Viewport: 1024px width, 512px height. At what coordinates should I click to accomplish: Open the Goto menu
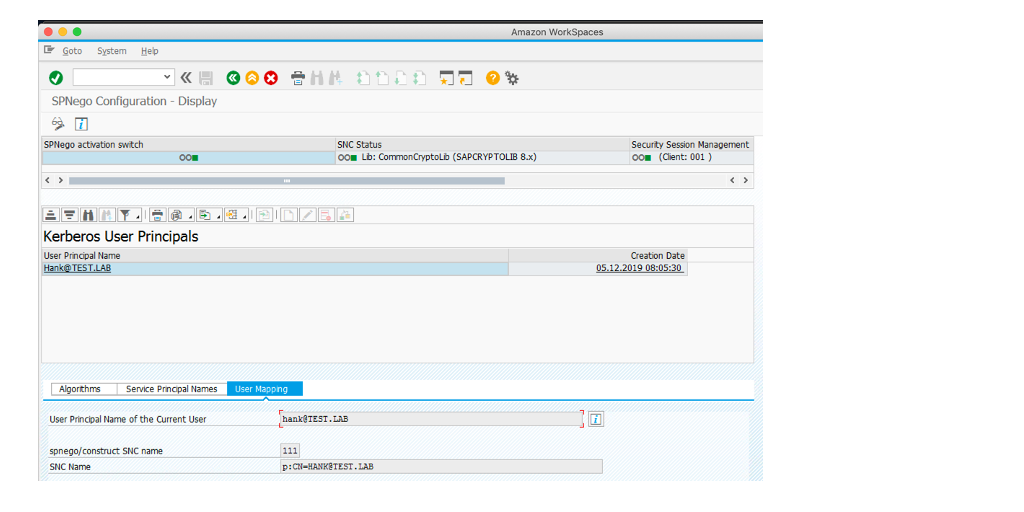tap(72, 51)
